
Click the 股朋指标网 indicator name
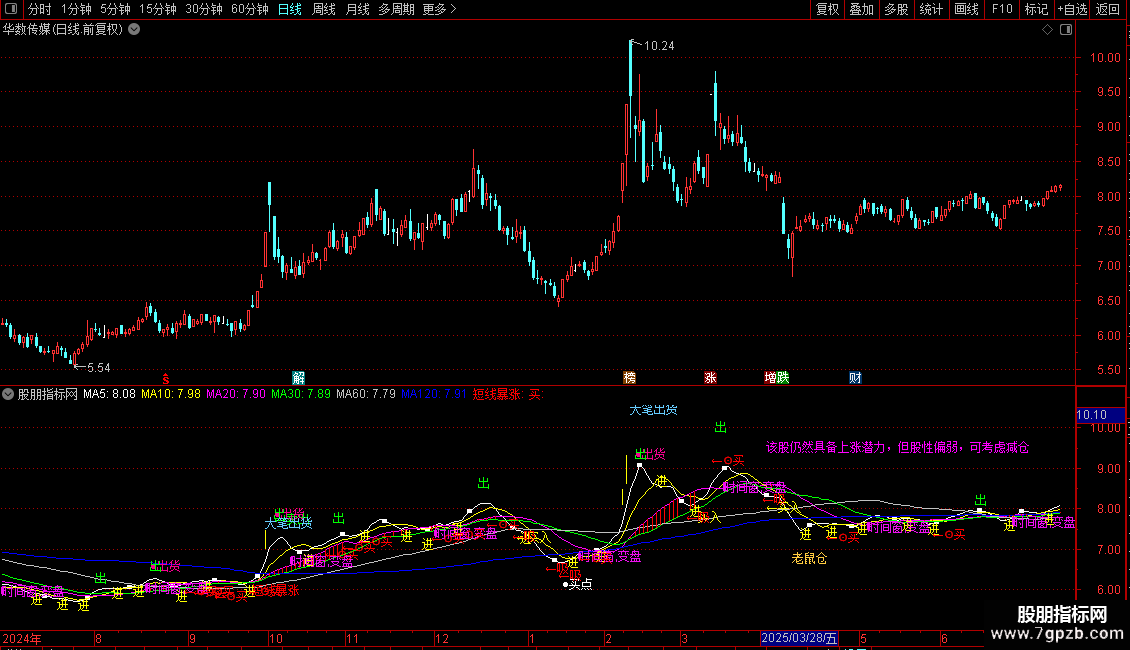[48, 394]
